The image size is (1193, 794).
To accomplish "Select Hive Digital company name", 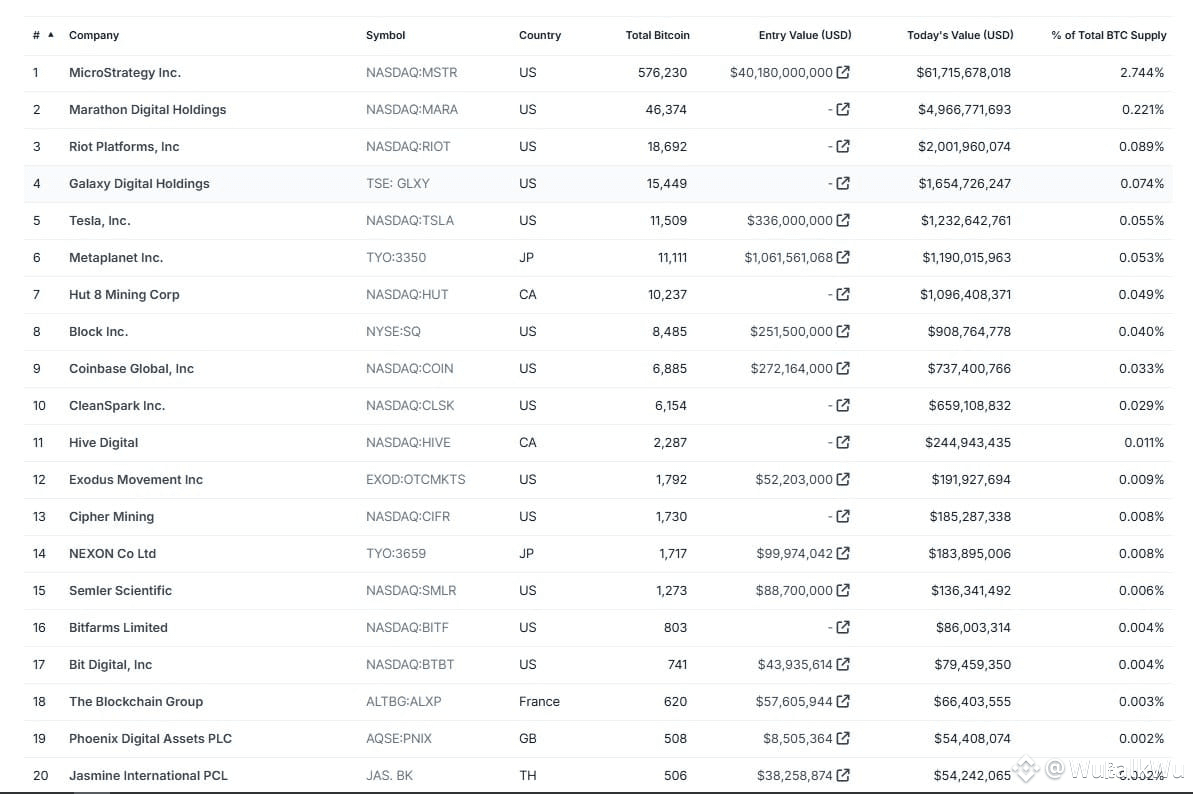I will coord(103,443).
